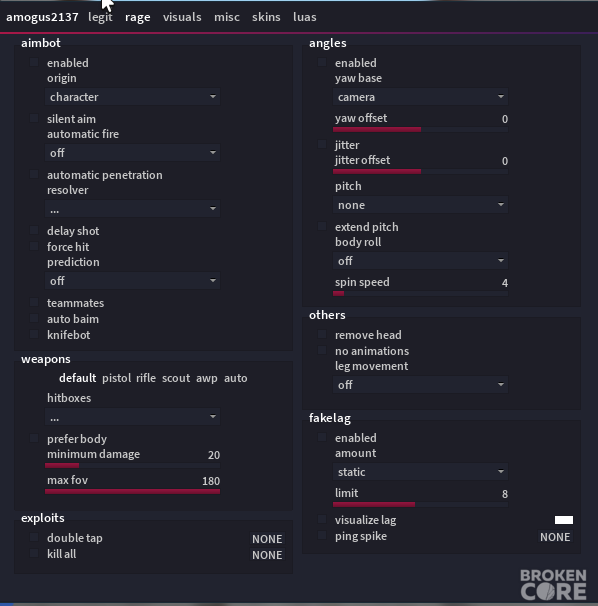Image resolution: width=598 pixels, height=606 pixels.
Task: Expand the pitch dropdown
Action: pyautogui.click(x=421, y=205)
